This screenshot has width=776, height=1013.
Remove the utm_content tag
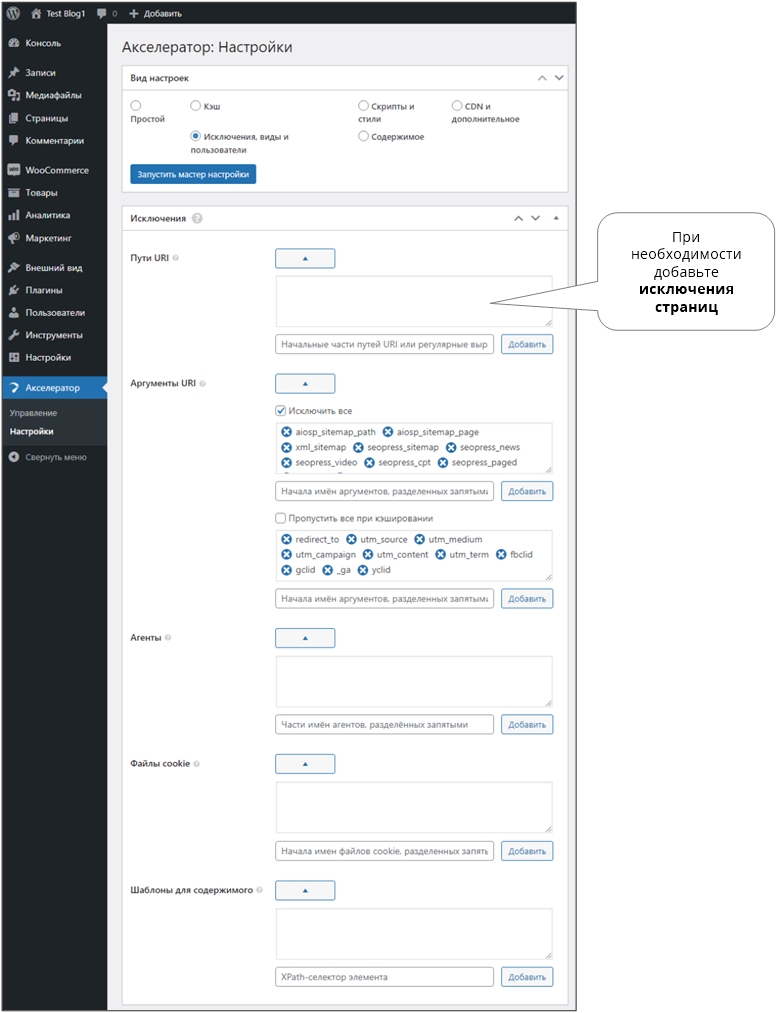tap(368, 554)
